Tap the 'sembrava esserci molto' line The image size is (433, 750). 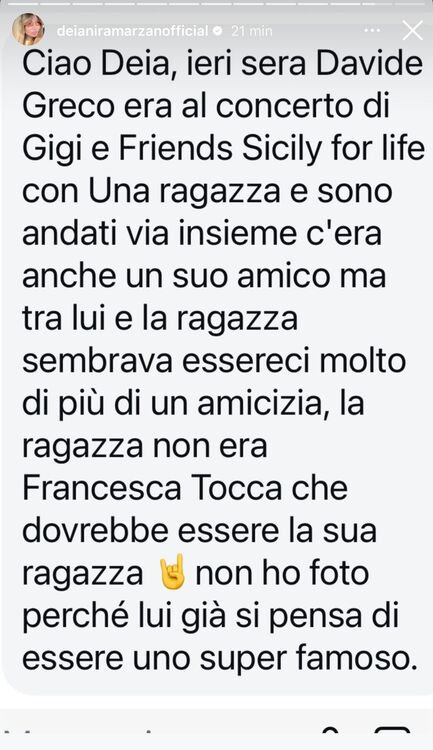214,361
